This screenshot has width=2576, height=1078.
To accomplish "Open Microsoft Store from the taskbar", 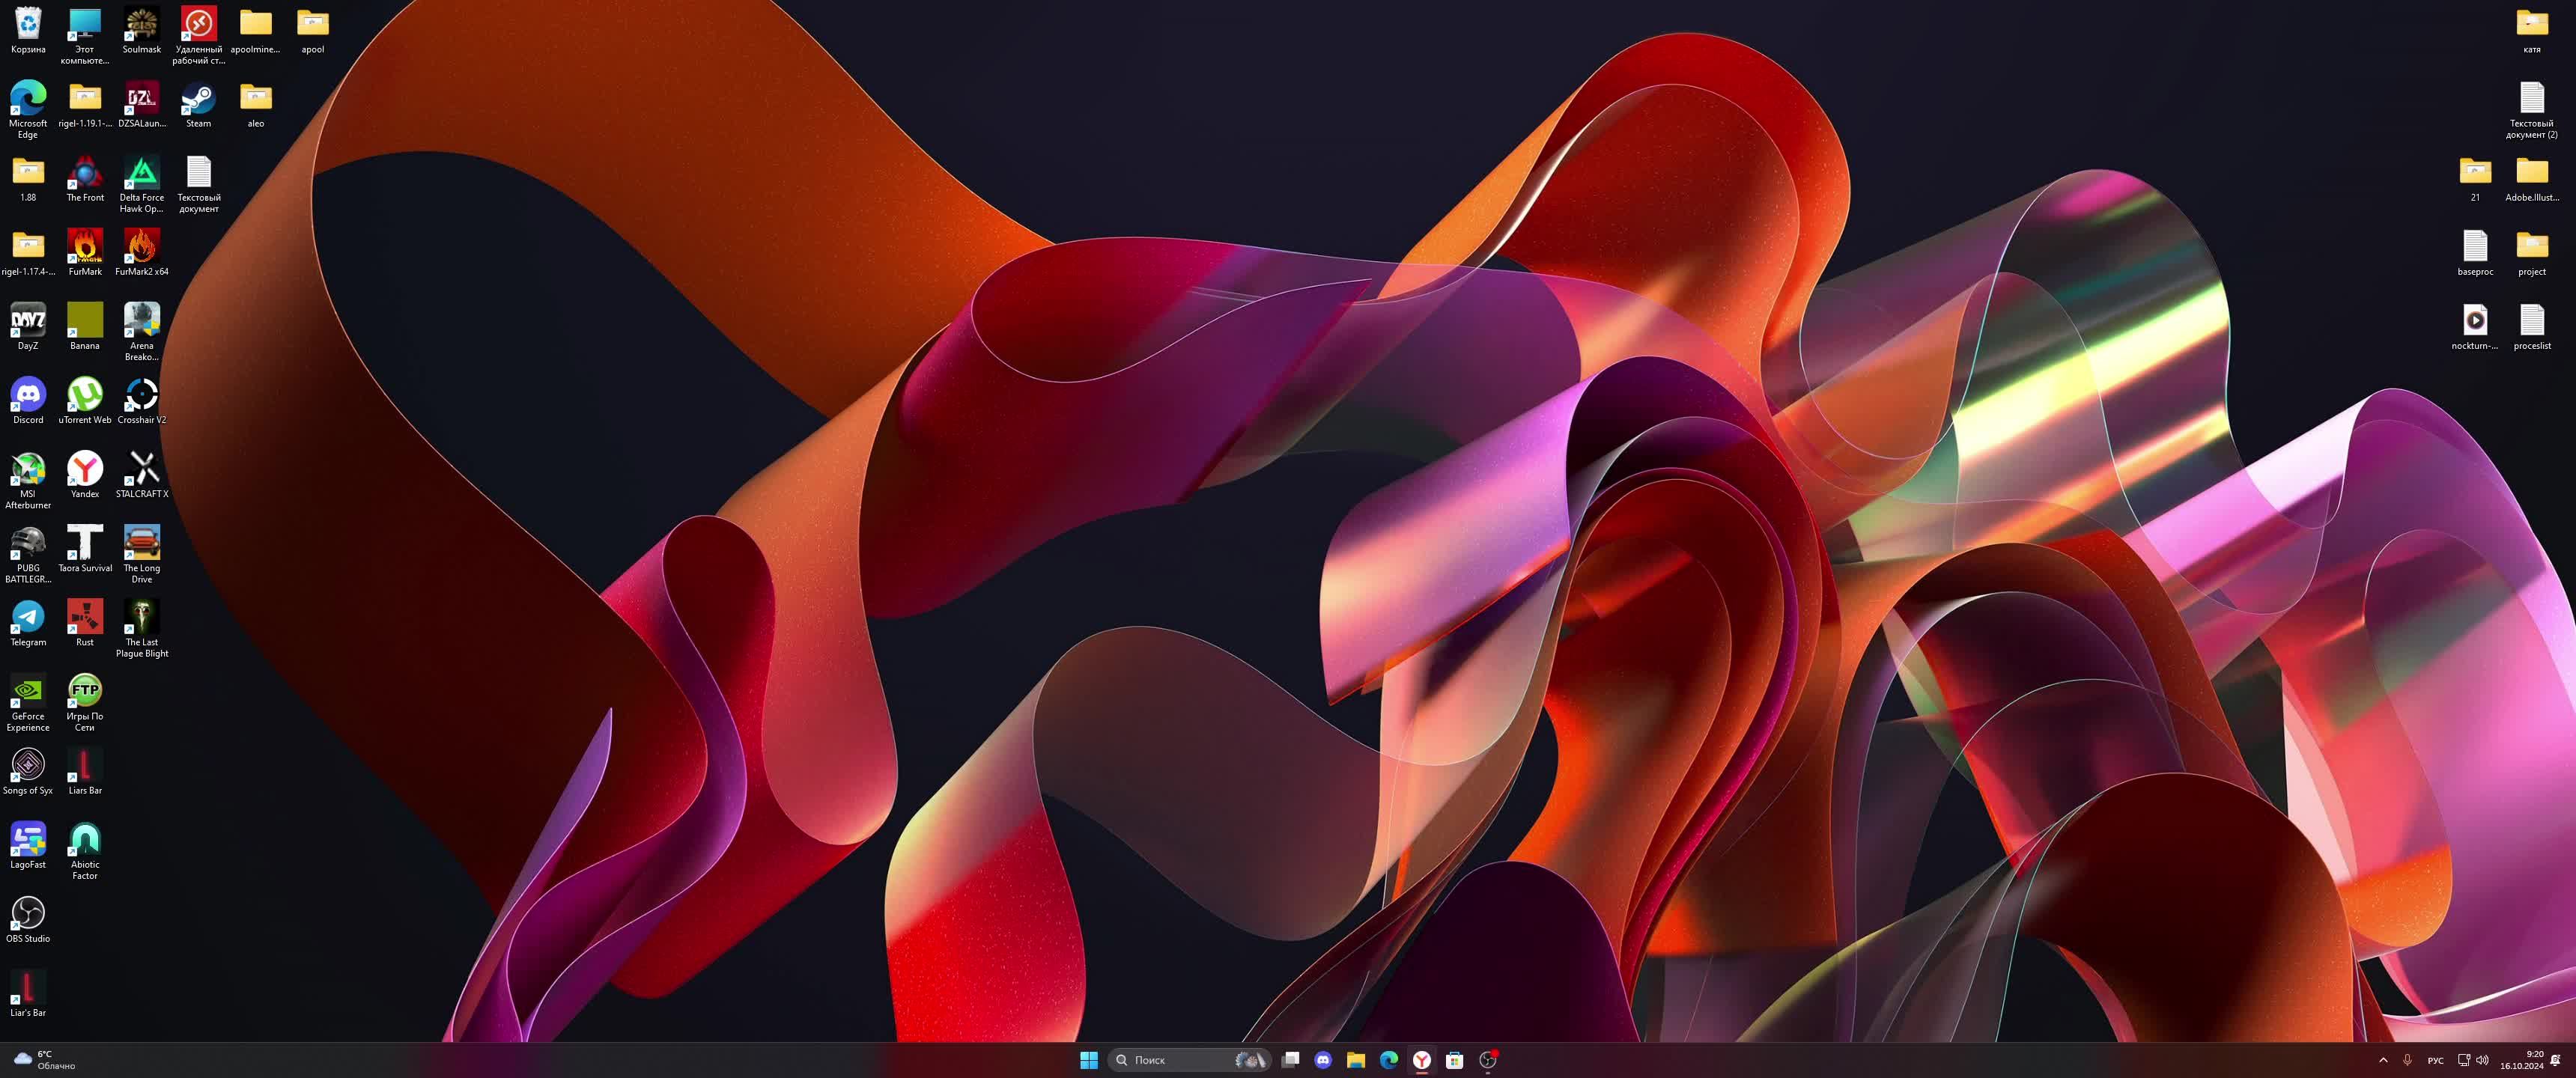I will coord(1454,1060).
